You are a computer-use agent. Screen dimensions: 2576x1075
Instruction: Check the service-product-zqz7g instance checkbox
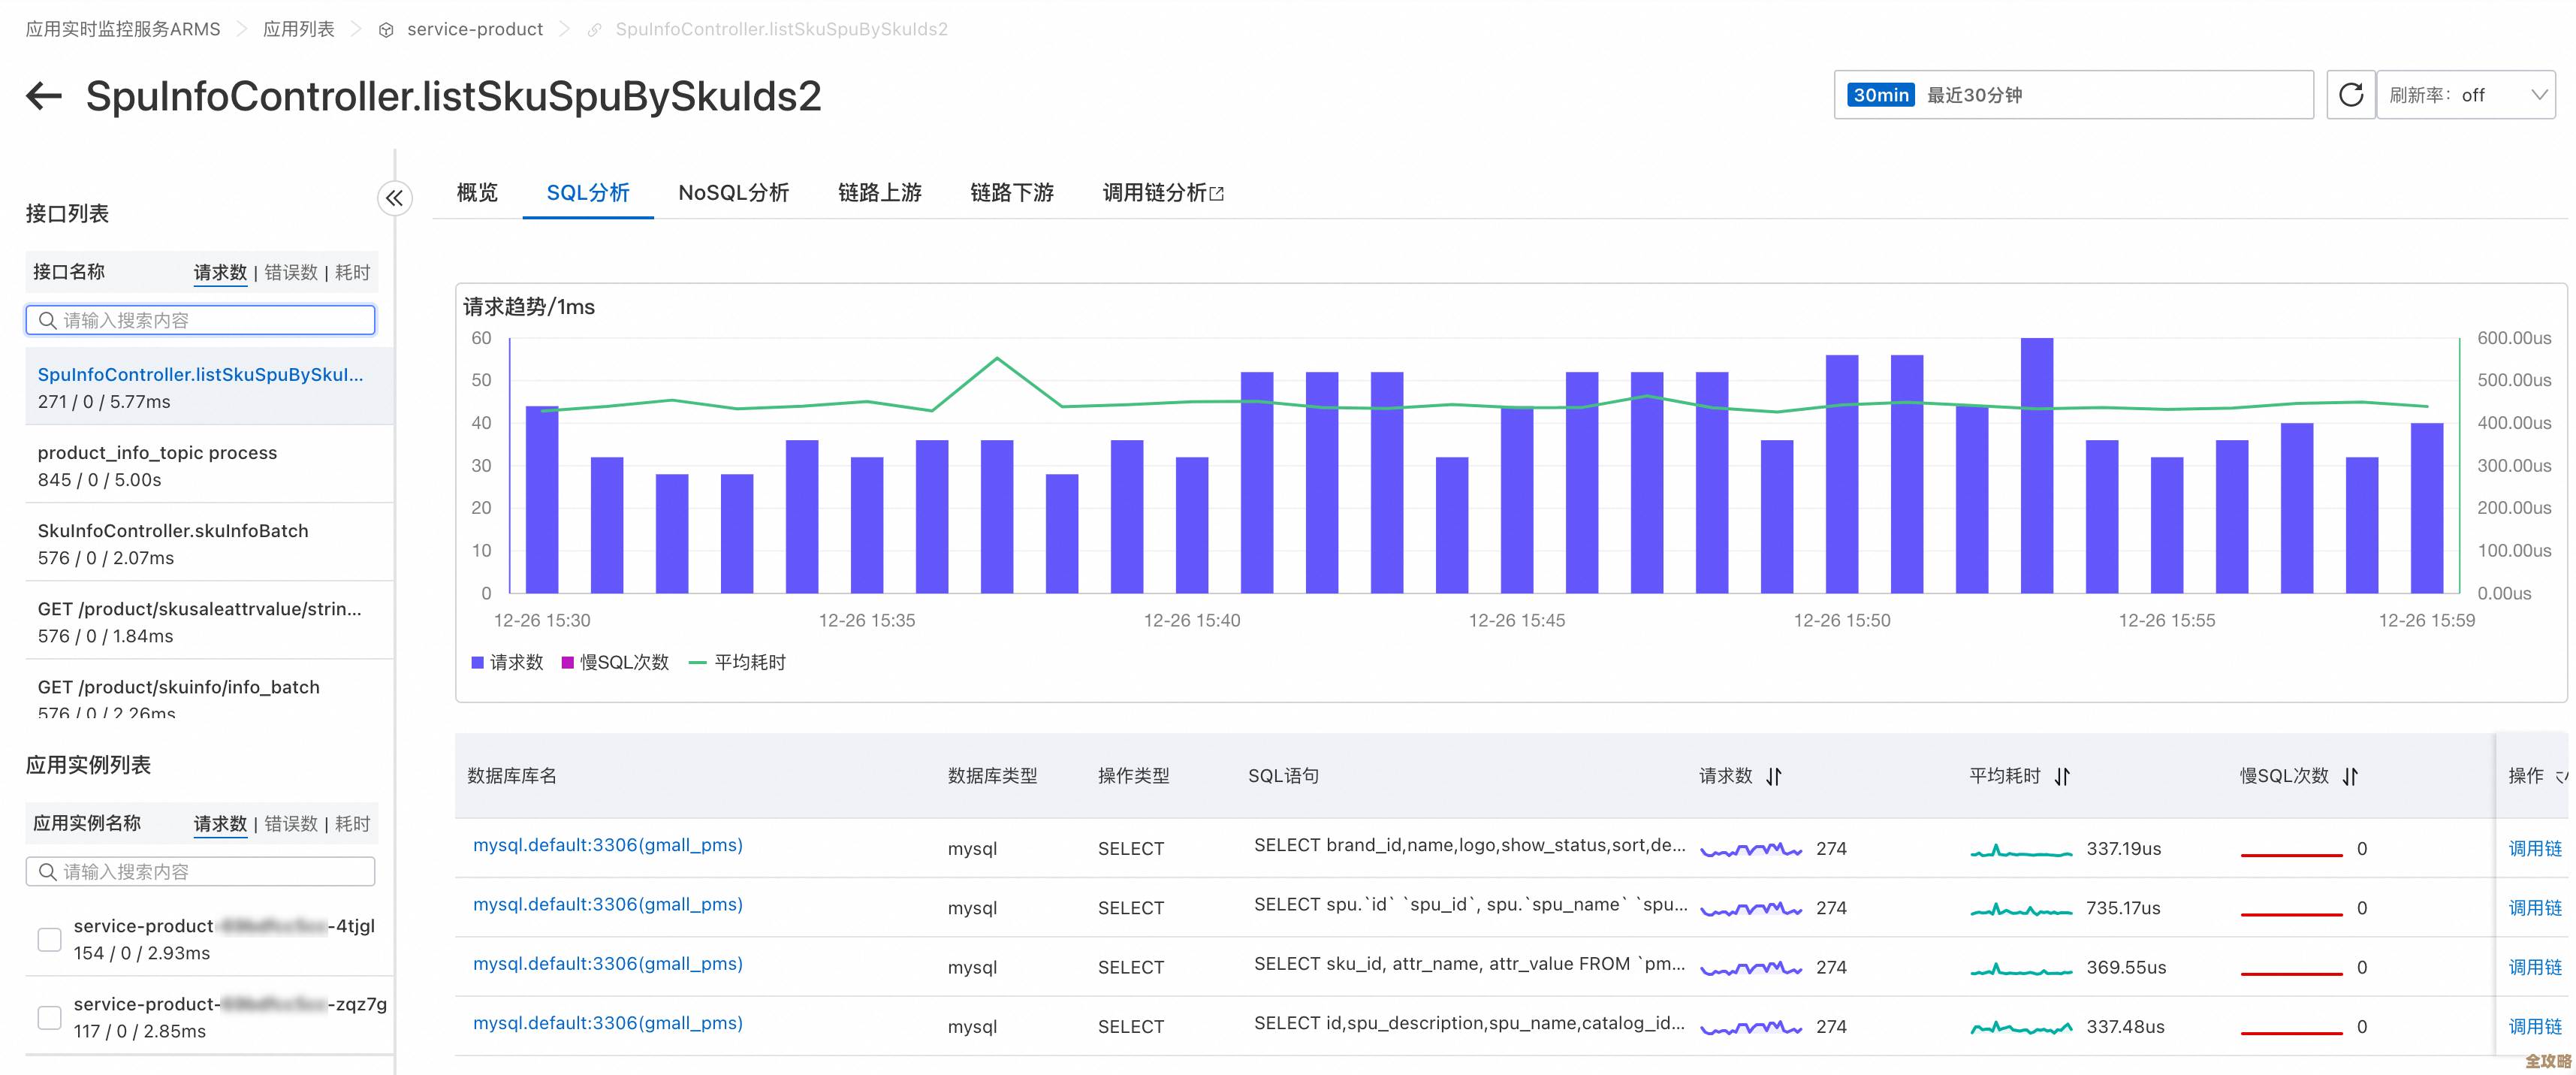[49, 1017]
